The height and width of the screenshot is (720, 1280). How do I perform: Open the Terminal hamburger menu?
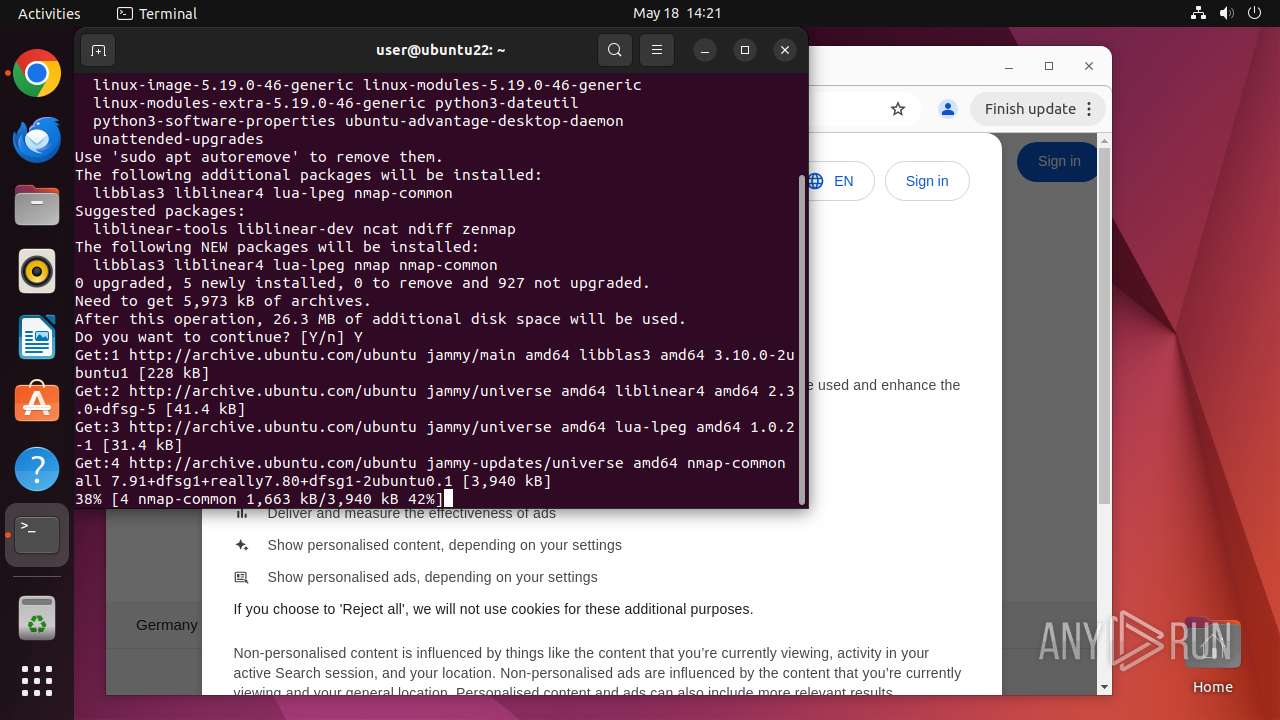pyautogui.click(x=657, y=50)
